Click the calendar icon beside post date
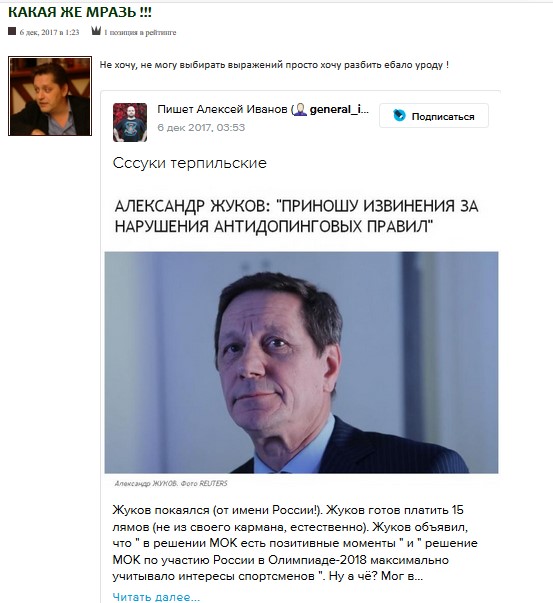The height and width of the screenshot is (603, 553). [x=12, y=31]
